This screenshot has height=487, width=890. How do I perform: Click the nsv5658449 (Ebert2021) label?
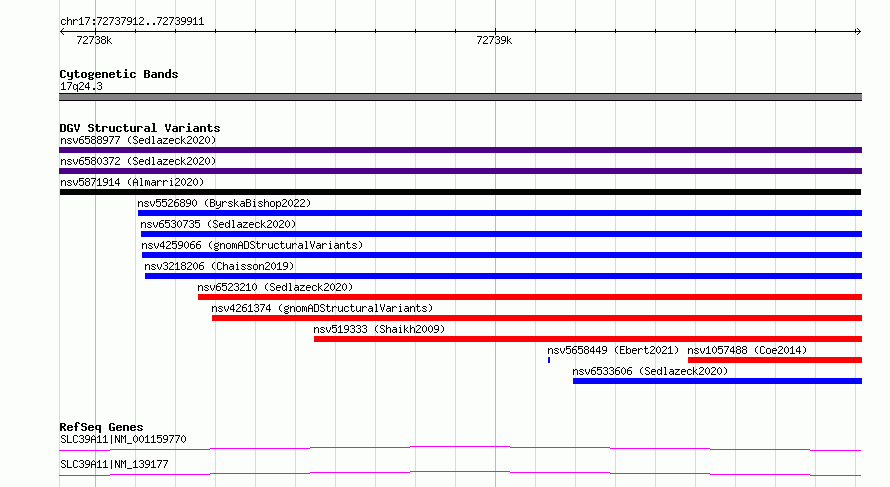click(x=613, y=350)
